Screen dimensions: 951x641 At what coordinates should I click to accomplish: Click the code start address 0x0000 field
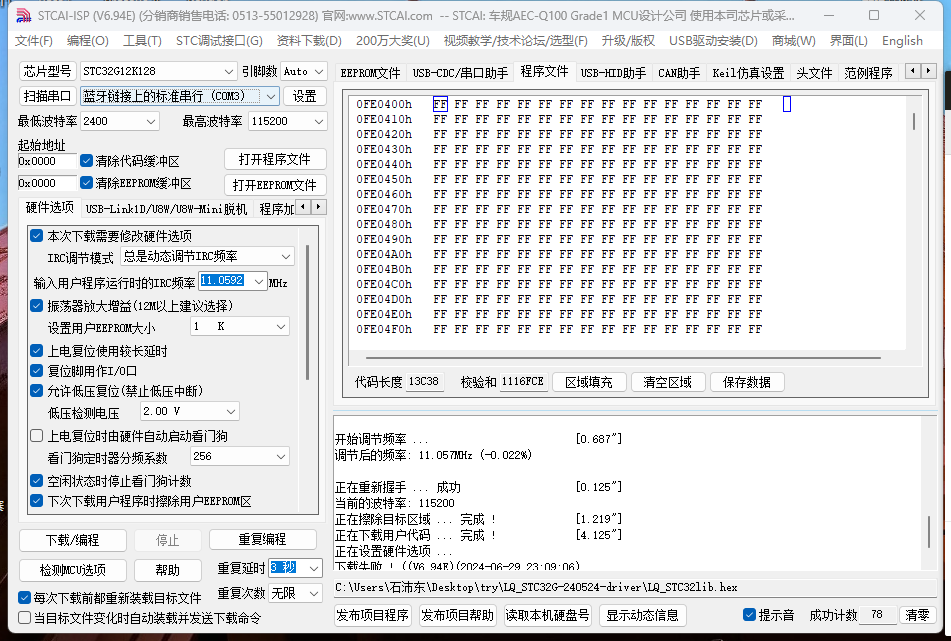click(x=47, y=161)
